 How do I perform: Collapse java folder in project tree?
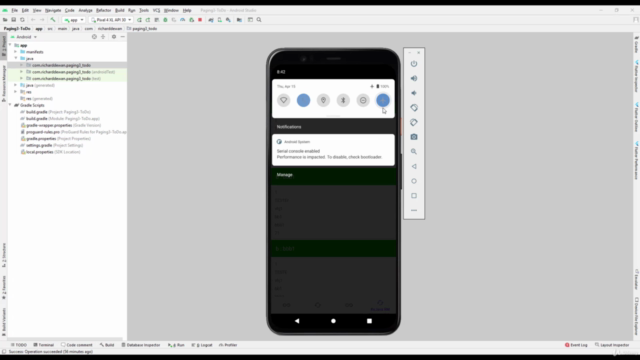[x=16, y=58]
